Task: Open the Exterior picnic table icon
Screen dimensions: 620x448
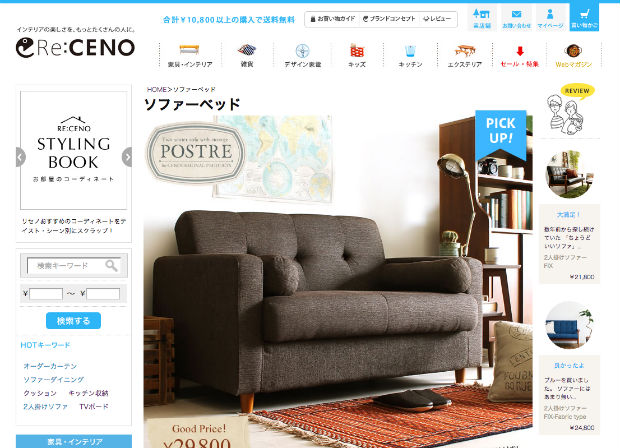Action: coord(465,50)
